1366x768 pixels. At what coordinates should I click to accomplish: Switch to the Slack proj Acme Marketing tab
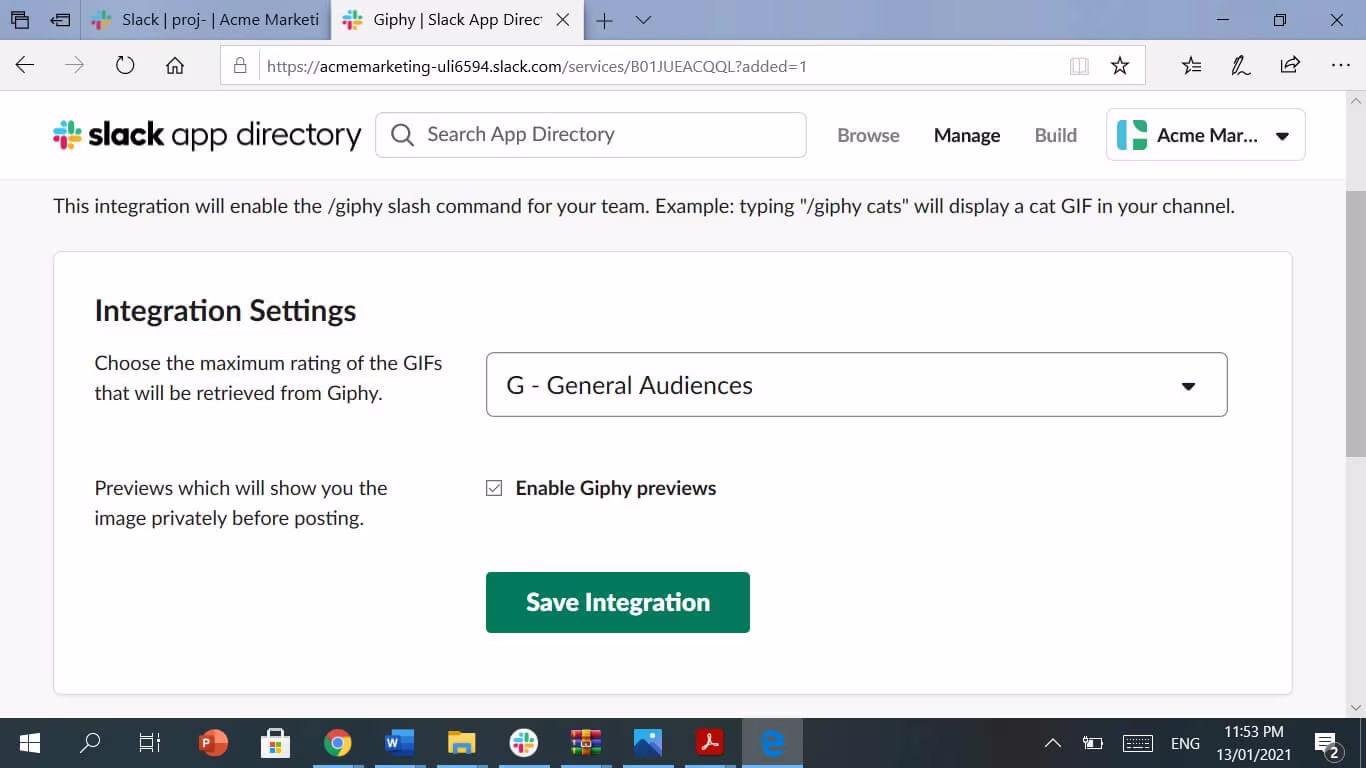(x=210, y=20)
